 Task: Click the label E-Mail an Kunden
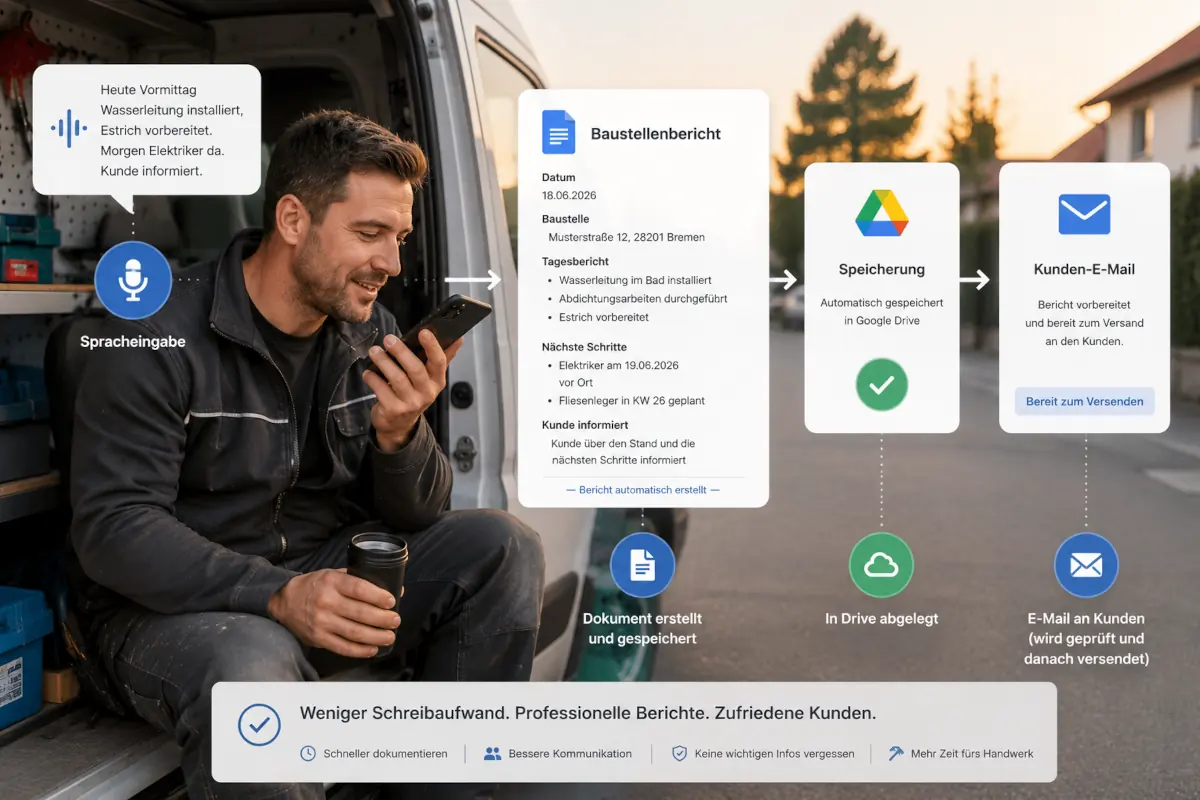[1086, 619]
